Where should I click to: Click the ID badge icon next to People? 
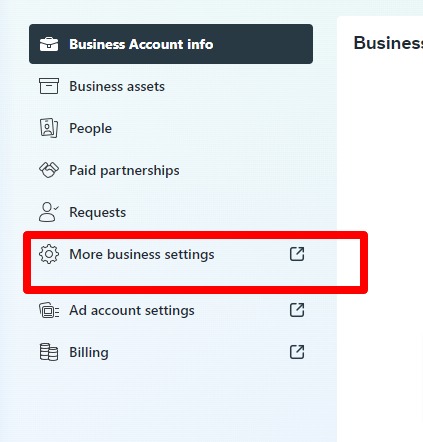[49, 128]
